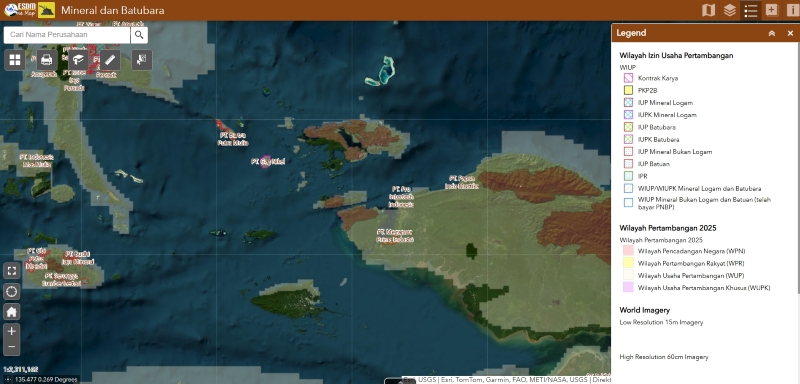Click the yellow mining app logo
Image resolution: width=800 pixels, height=384 pixels.
46,10
